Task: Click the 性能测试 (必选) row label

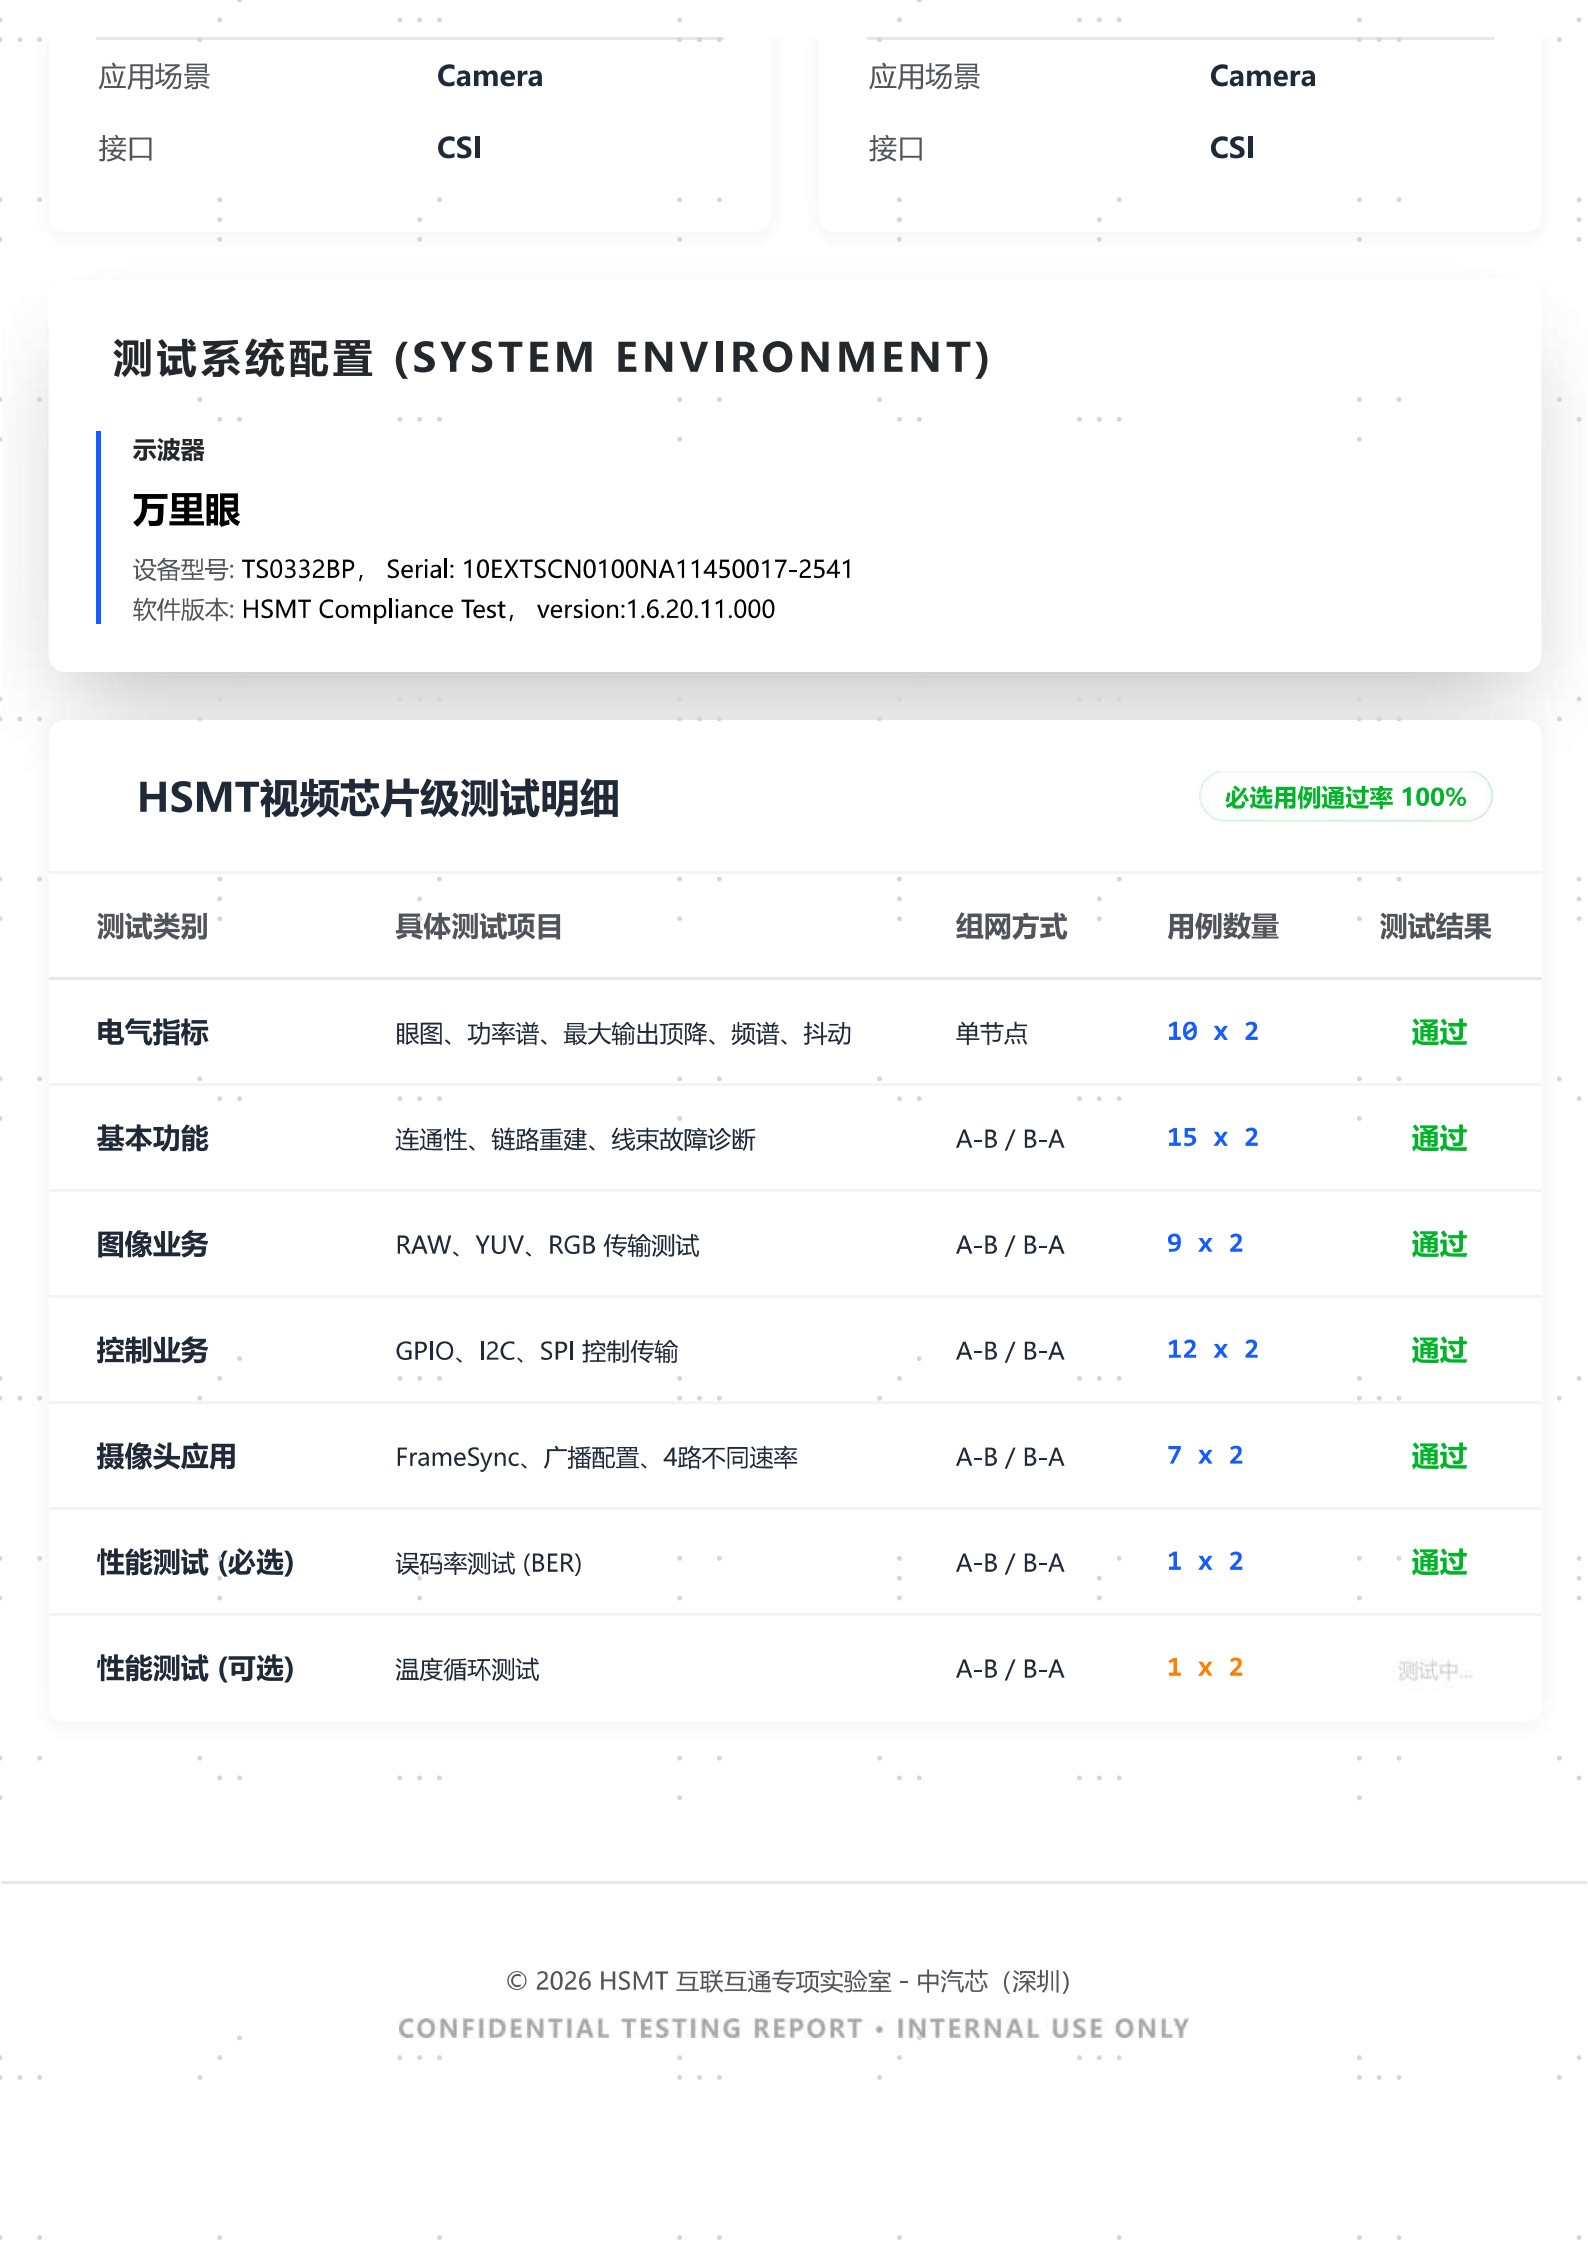Action: point(195,1562)
